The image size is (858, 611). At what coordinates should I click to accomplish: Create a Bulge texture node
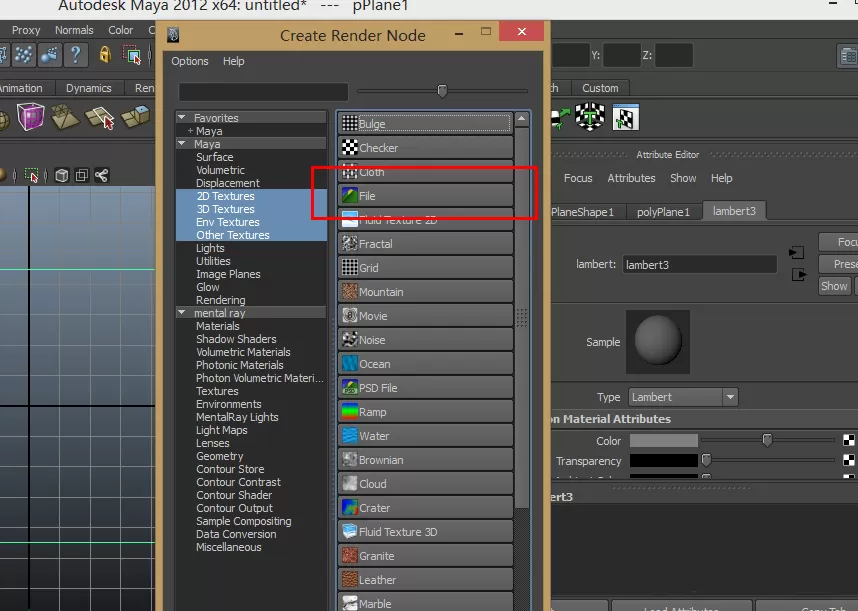point(426,124)
